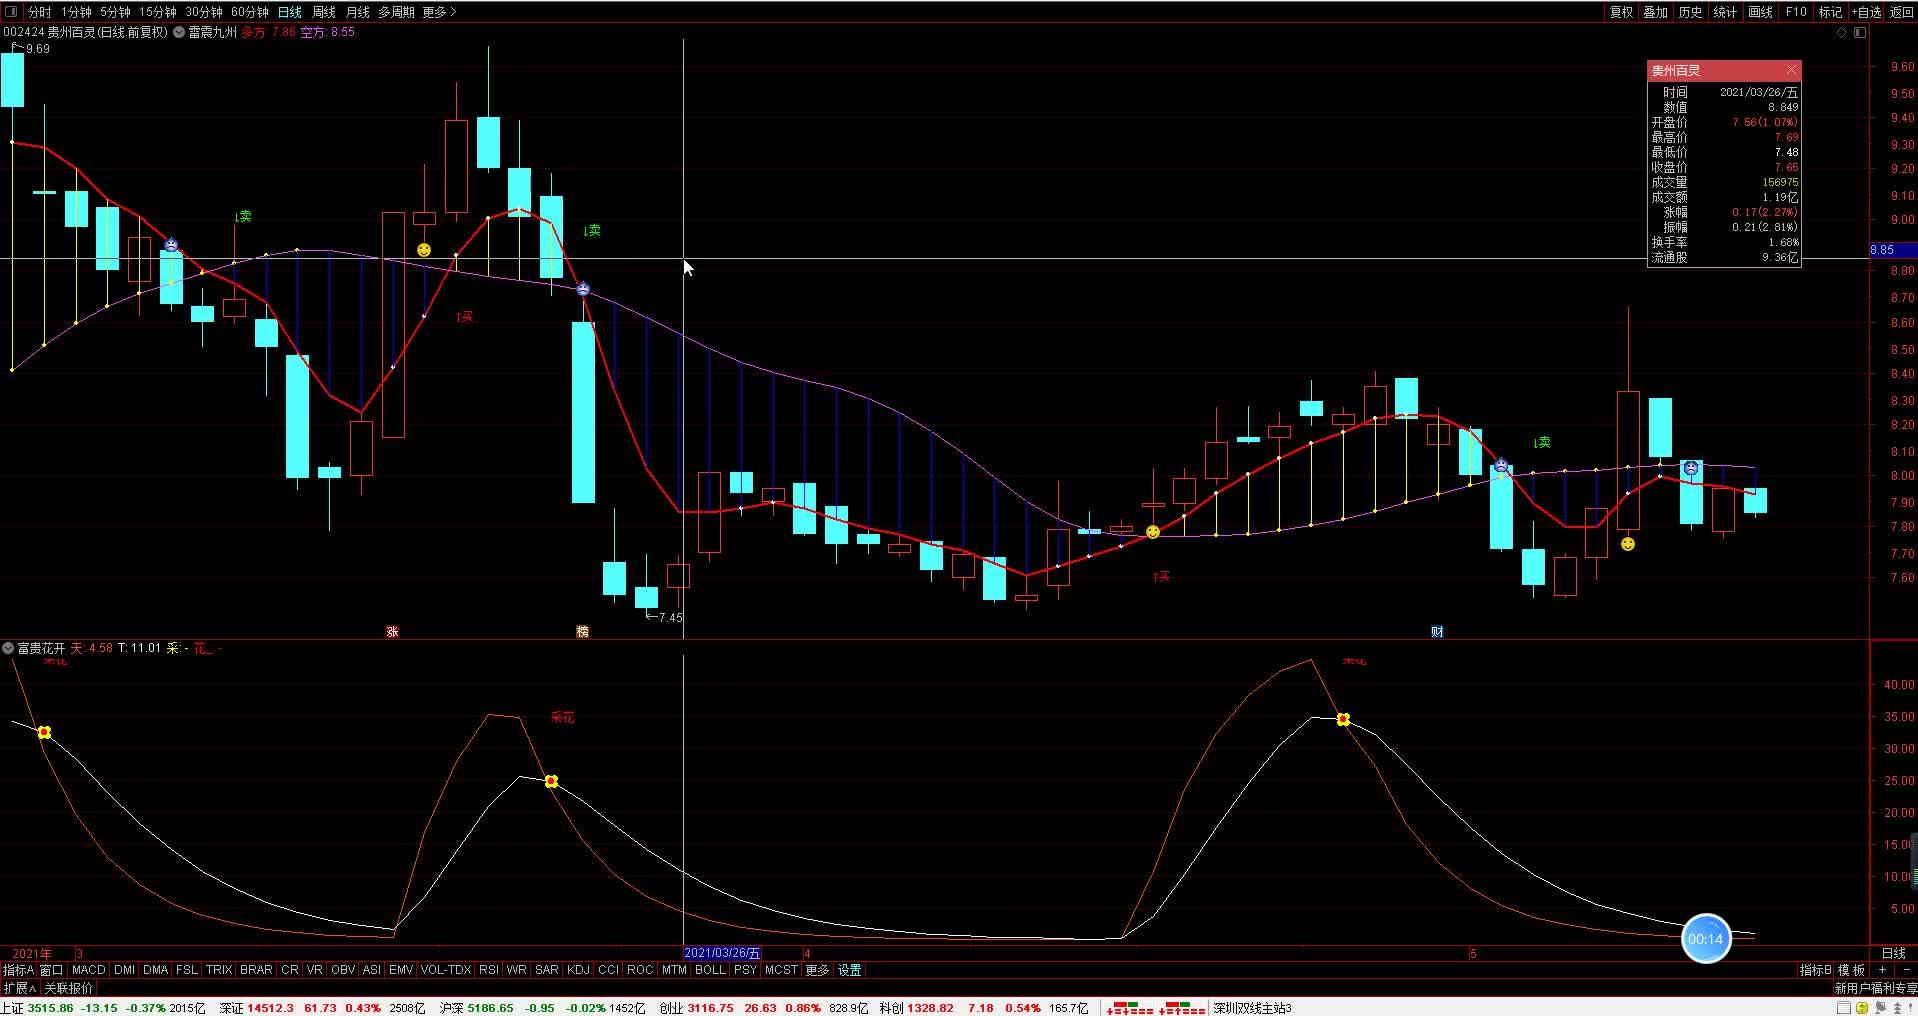This screenshot has height=1016, width=1918.
Task: Toggle the side panel icon near price axis
Action: [1860, 33]
